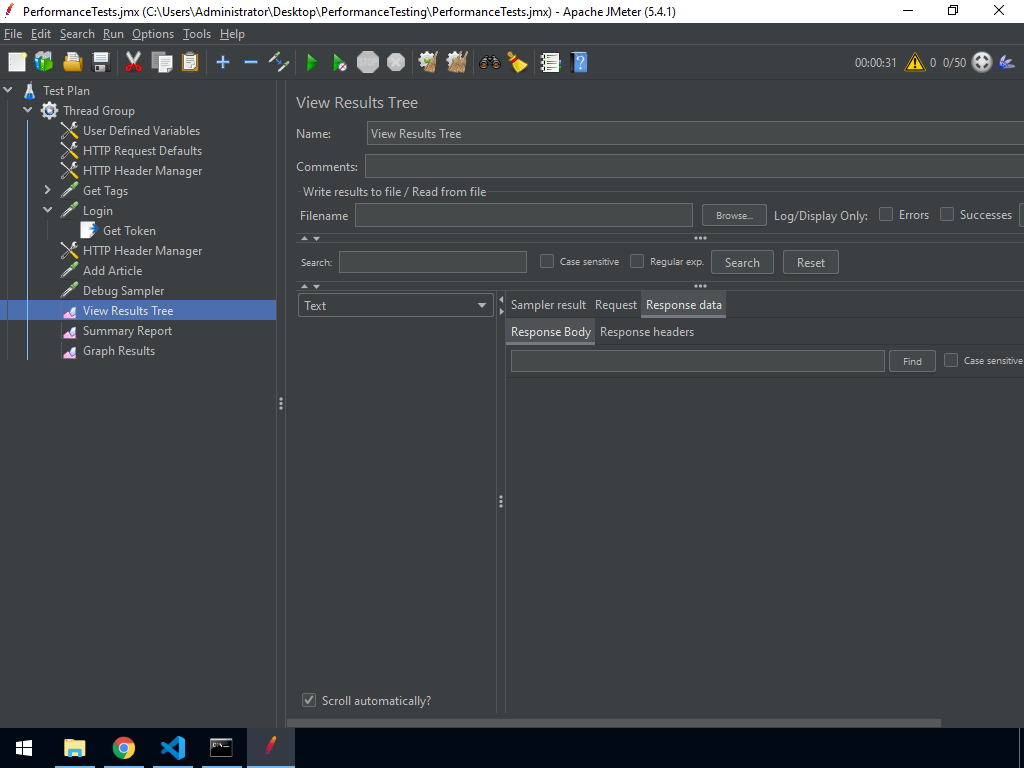Expand all nodes with plus icon
The image size is (1024, 768).
(x=223, y=62)
